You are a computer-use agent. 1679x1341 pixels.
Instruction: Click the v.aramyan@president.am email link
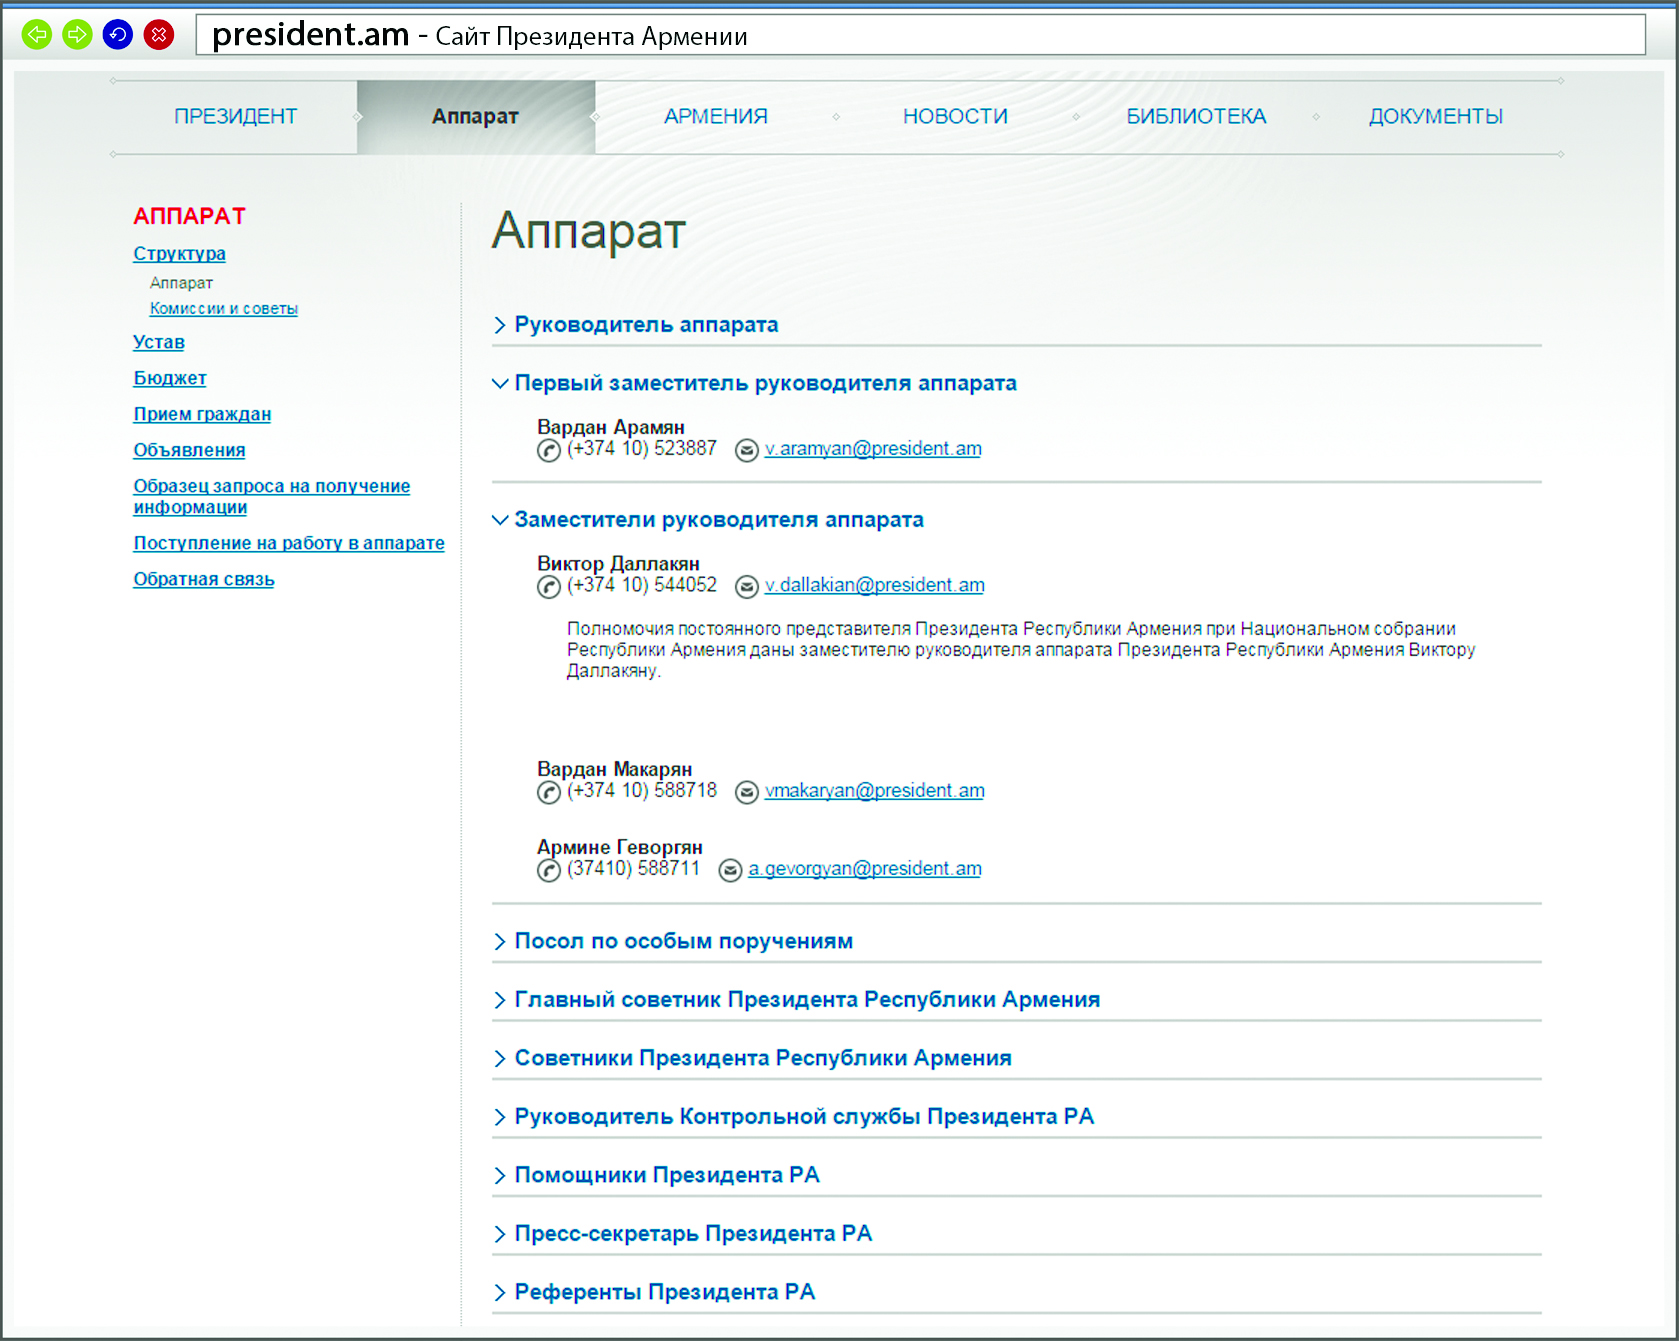[873, 449]
